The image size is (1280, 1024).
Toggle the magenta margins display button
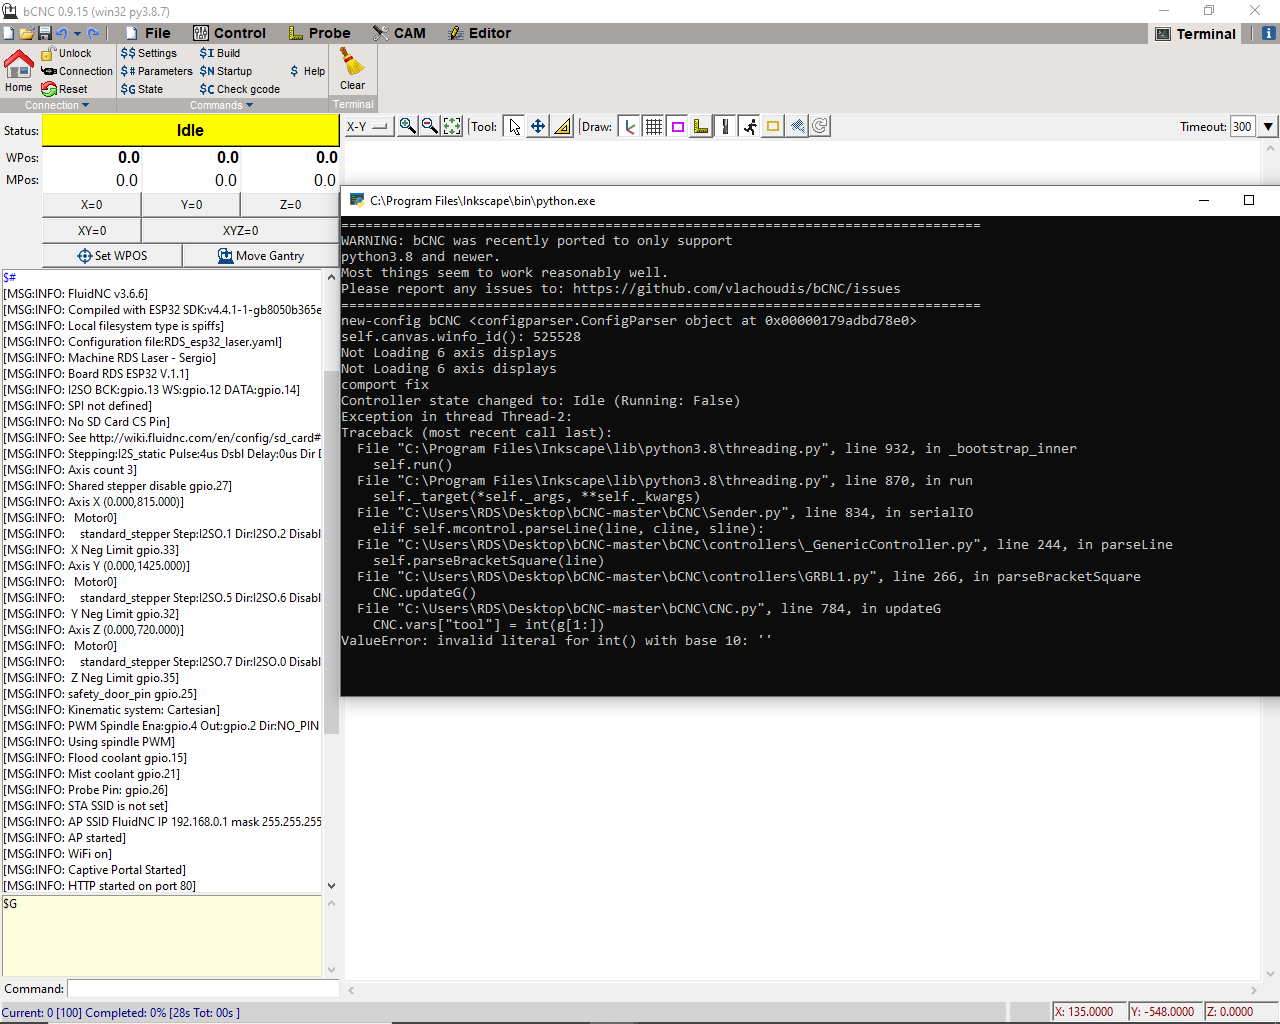tap(677, 126)
